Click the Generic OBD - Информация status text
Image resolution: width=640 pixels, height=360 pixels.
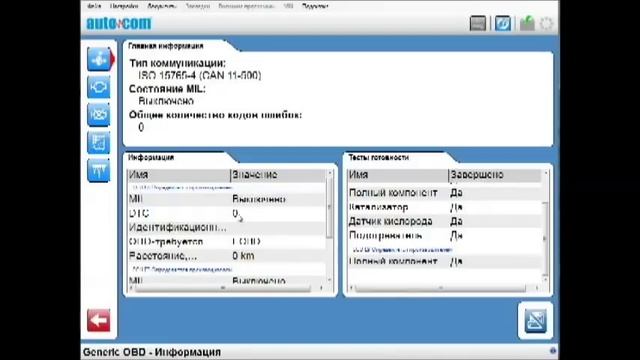[152, 352]
